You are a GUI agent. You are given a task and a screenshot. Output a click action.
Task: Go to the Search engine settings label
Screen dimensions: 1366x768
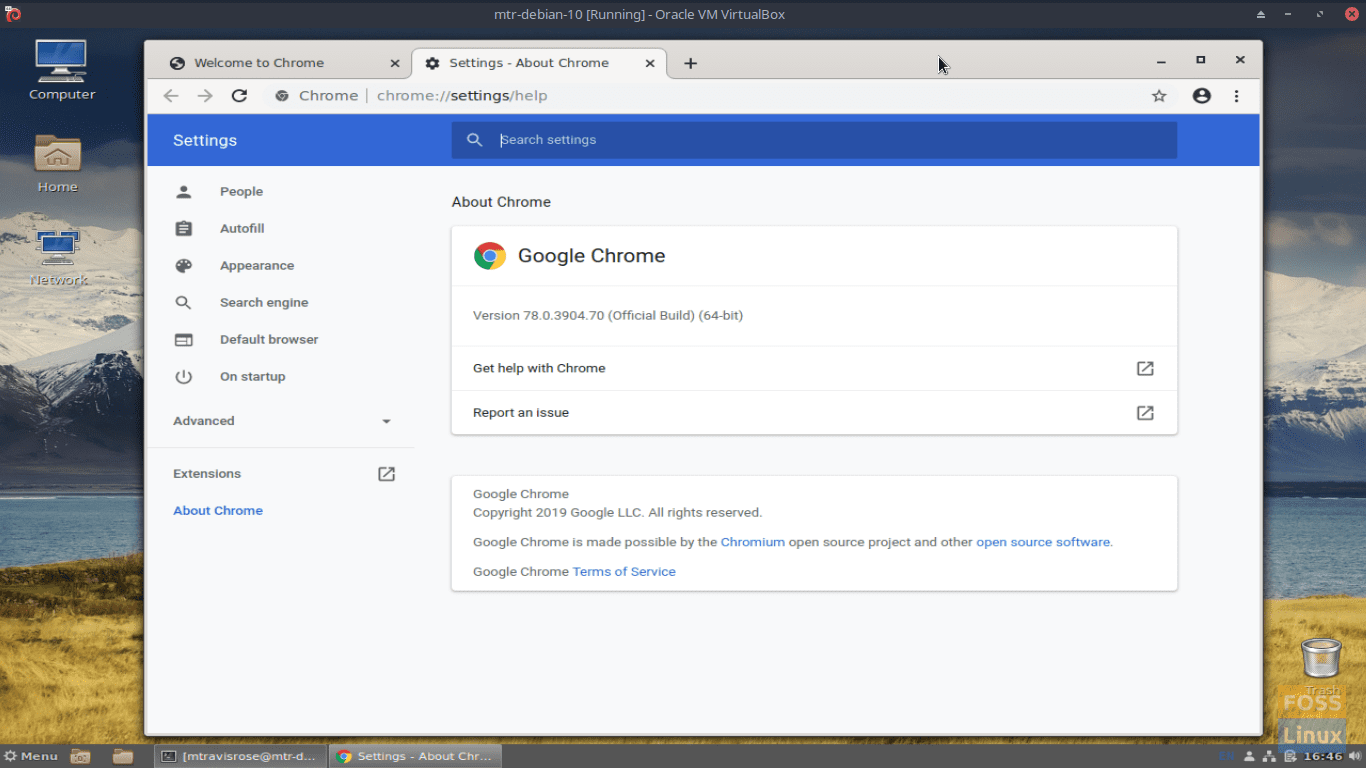click(x=264, y=303)
